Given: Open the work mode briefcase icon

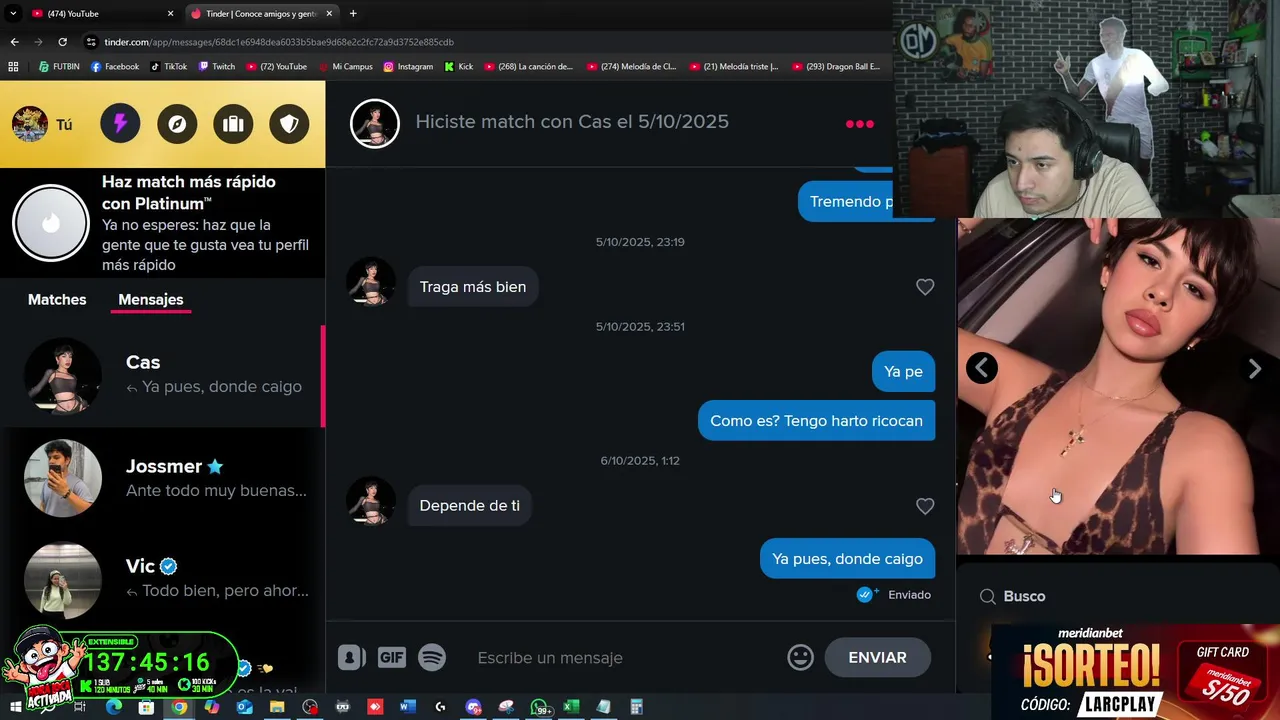Looking at the screenshot, I should (233, 124).
